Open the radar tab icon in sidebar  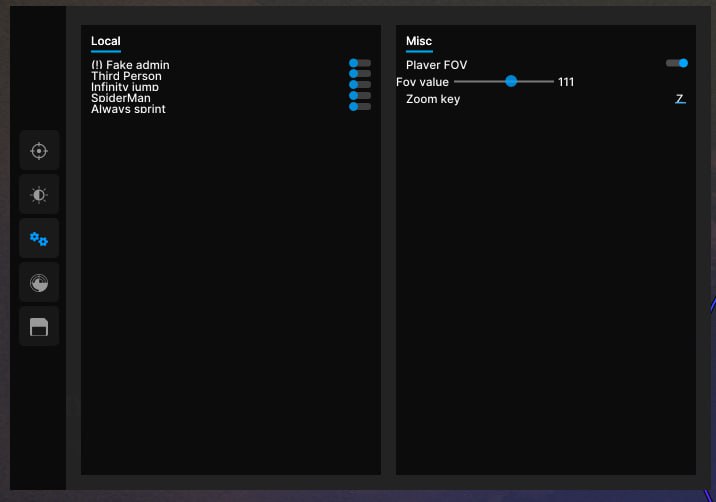[39, 283]
